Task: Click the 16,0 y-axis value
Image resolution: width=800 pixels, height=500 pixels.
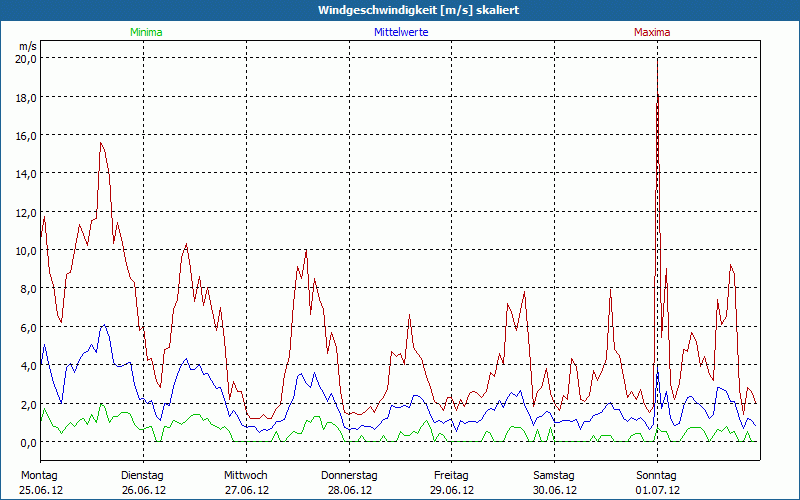Action: (26, 136)
